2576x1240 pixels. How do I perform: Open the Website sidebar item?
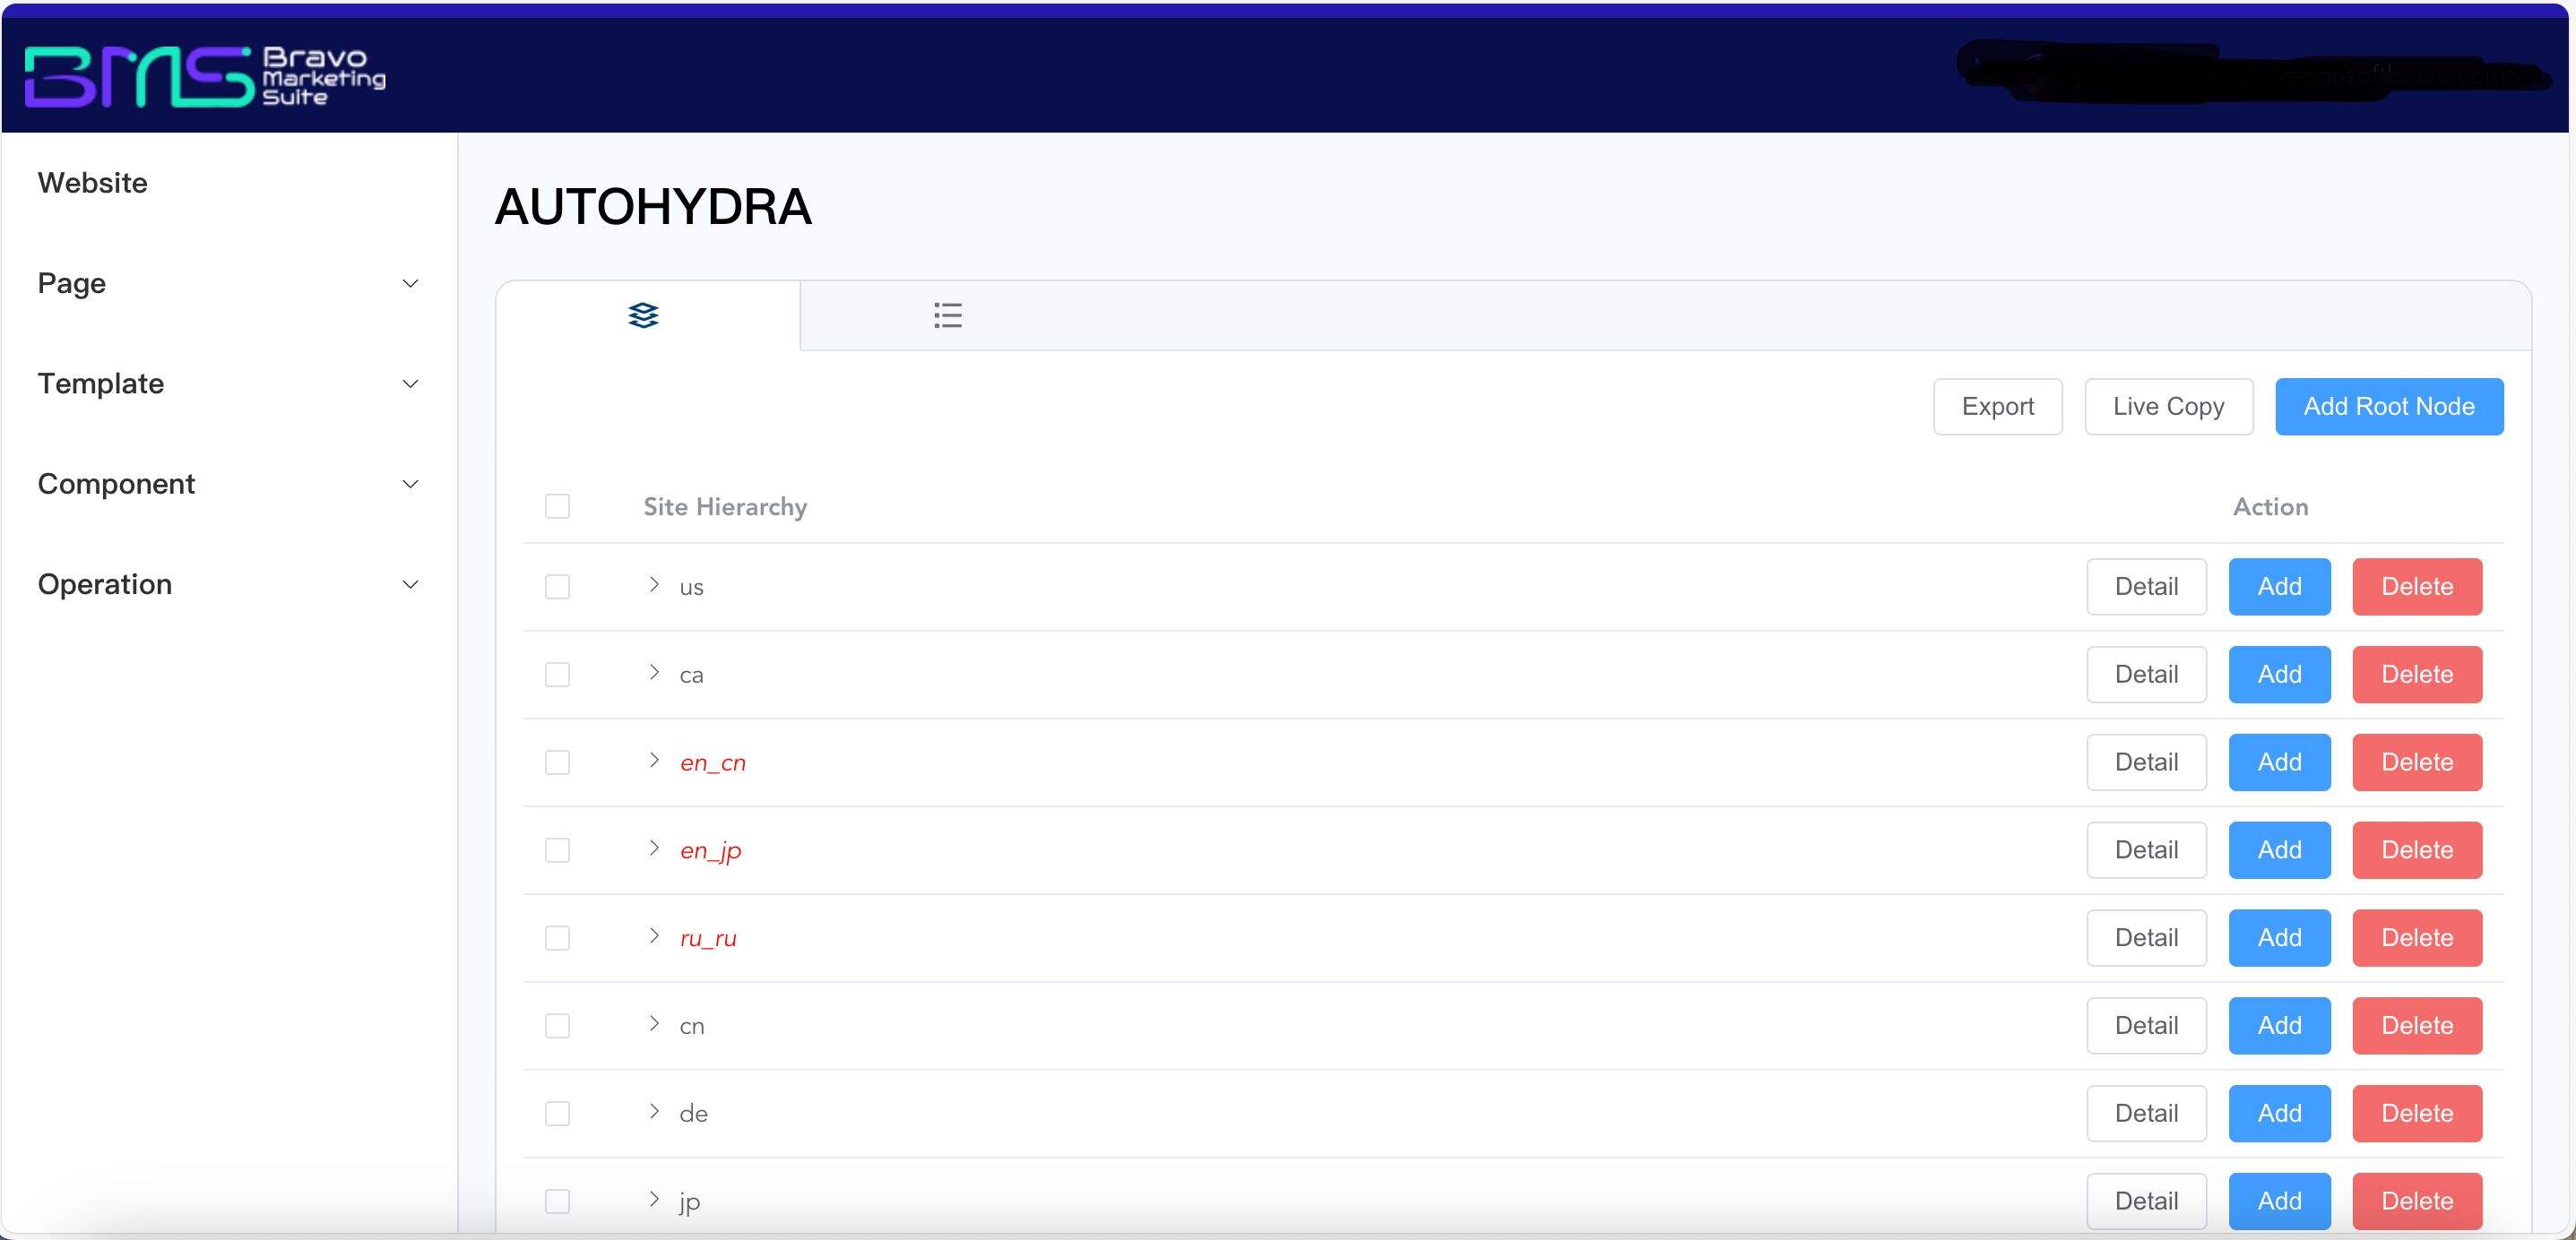click(x=92, y=183)
